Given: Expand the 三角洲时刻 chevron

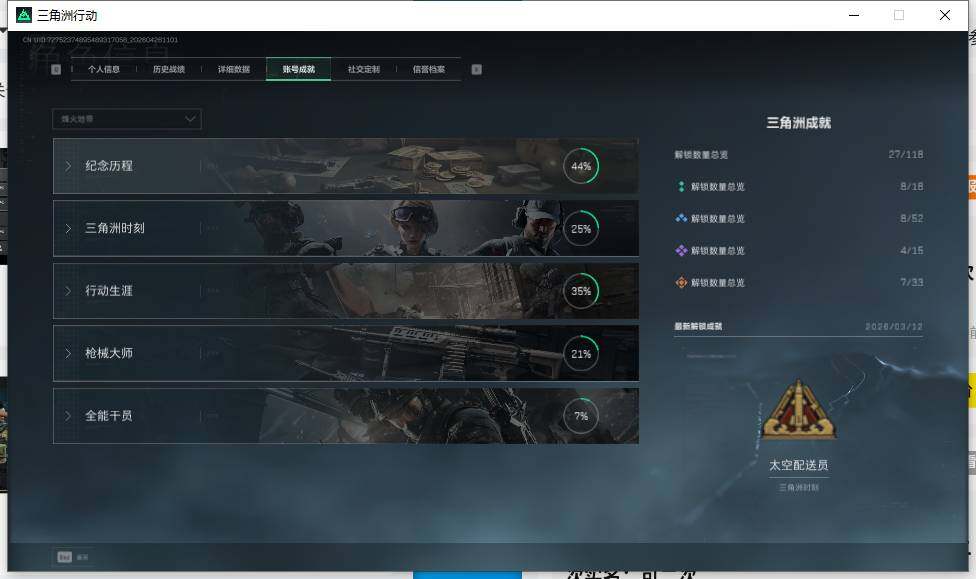Looking at the screenshot, I should 68,228.
